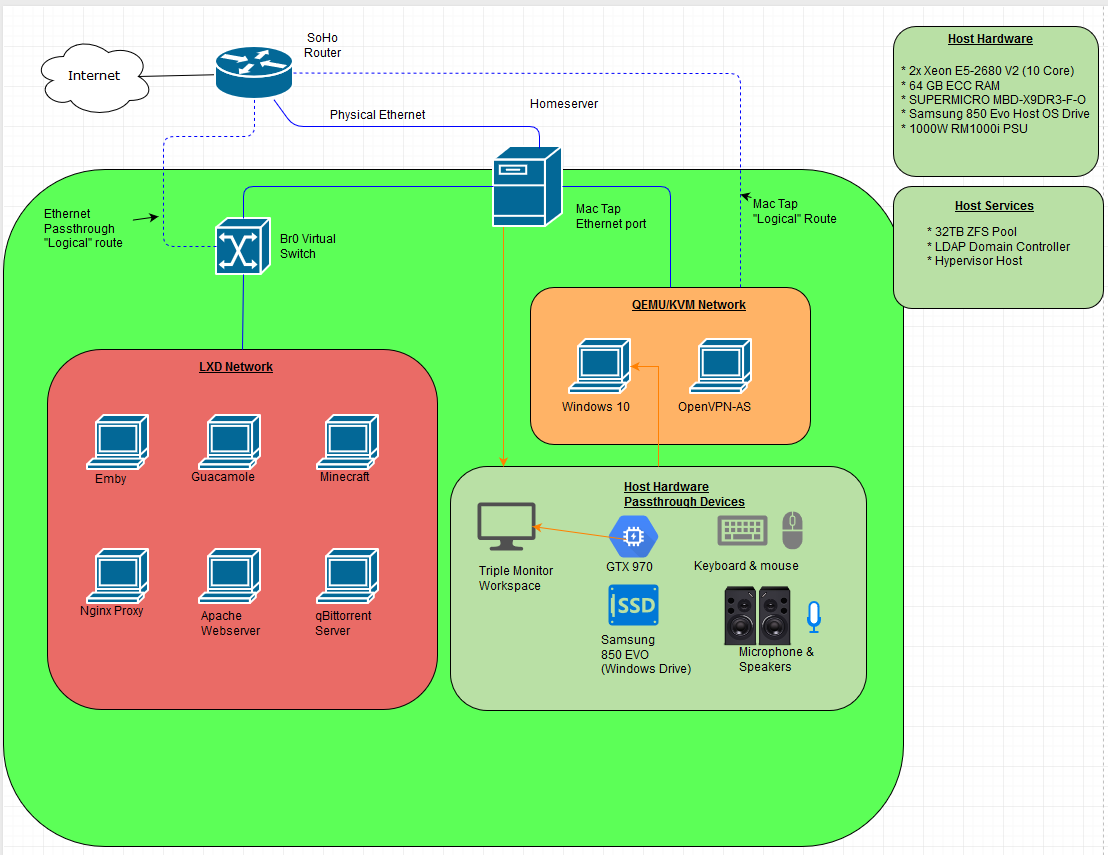Image resolution: width=1108 pixels, height=855 pixels.
Task: Click the speakers image
Action: (x=757, y=616)
